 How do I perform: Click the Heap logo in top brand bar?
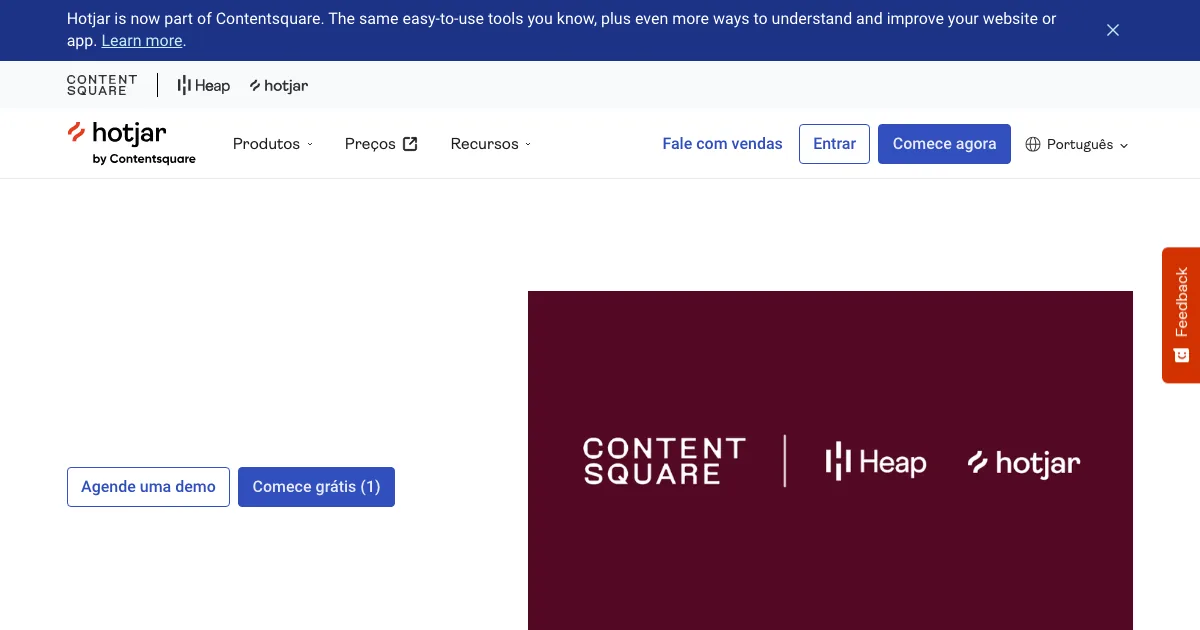click(x=204, y=86)
